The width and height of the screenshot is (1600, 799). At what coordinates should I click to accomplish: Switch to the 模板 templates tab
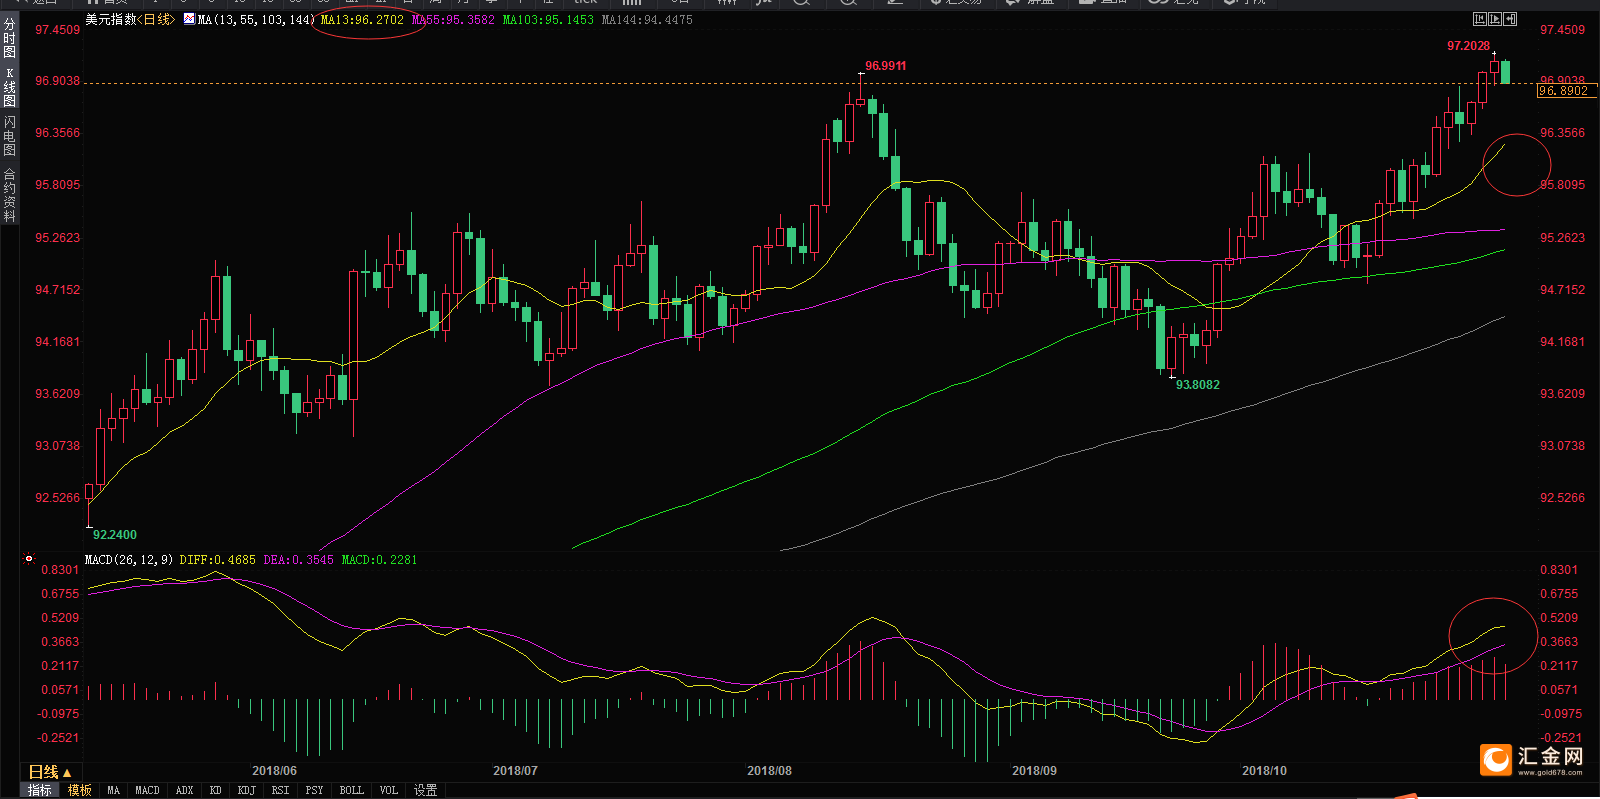coord(80,790)
